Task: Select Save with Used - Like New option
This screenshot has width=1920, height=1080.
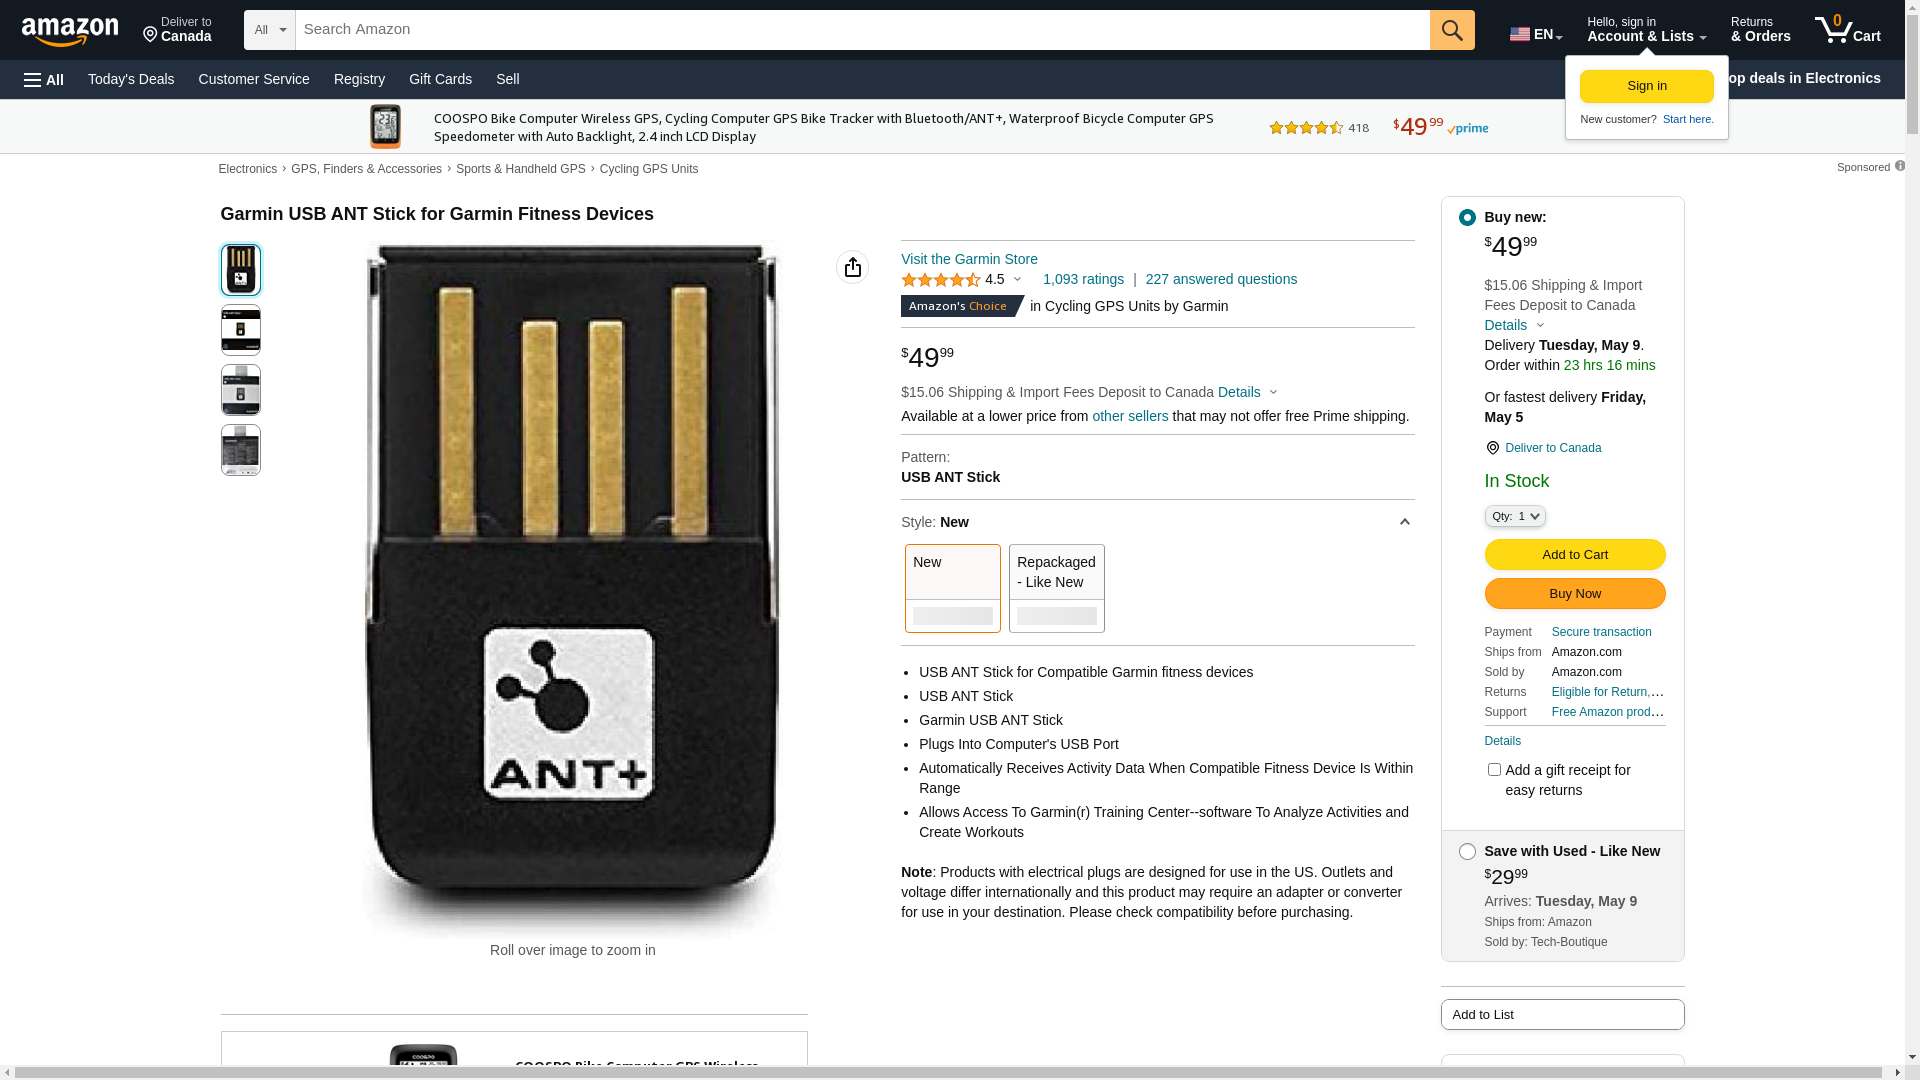Action: [x=1467, y=852]
